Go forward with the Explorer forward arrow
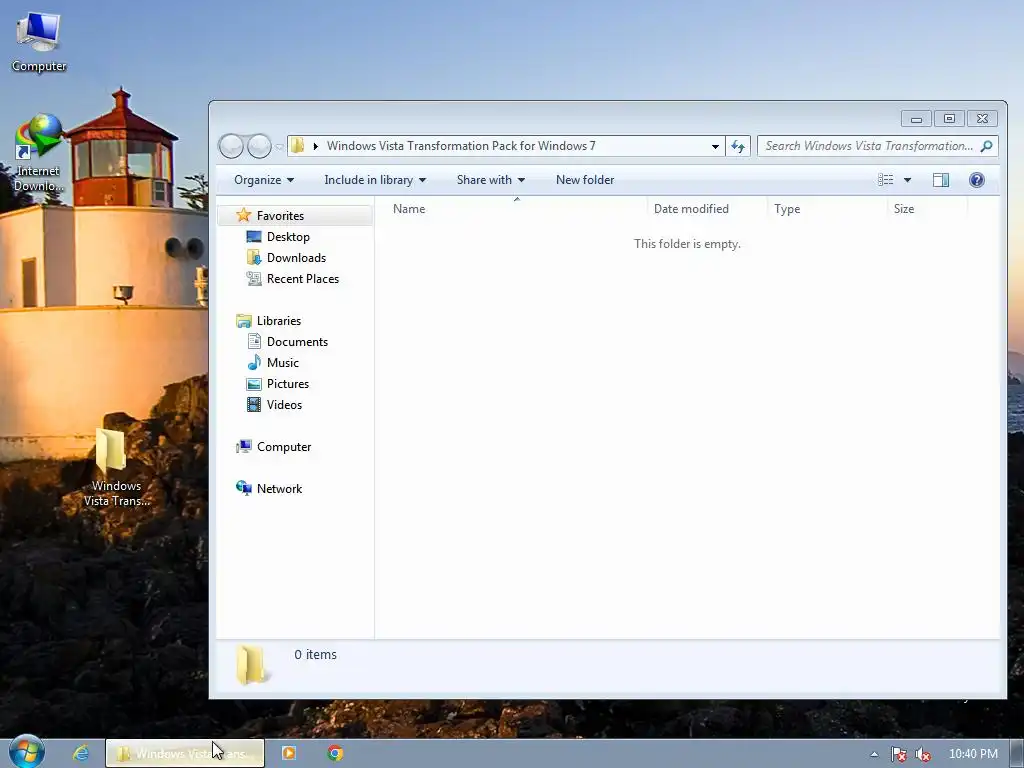The image size is (1024, 768). click(259, 146)
